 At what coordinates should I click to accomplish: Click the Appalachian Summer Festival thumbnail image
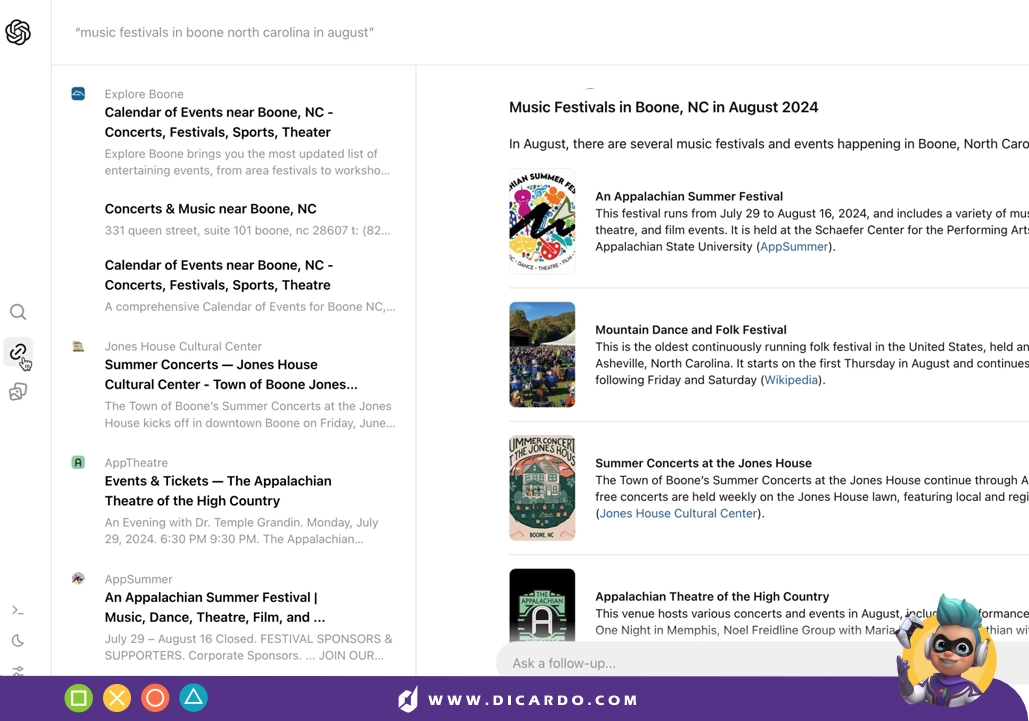542,221
